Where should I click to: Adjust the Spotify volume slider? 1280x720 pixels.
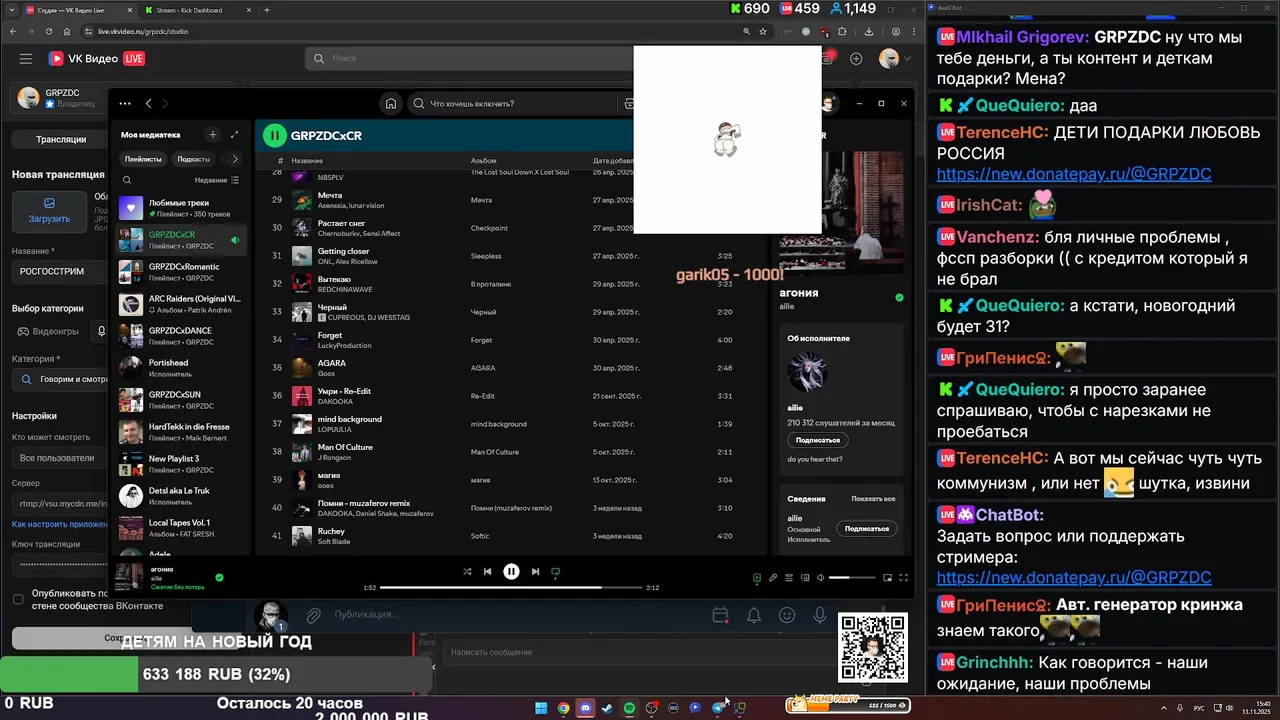point(852,577)
